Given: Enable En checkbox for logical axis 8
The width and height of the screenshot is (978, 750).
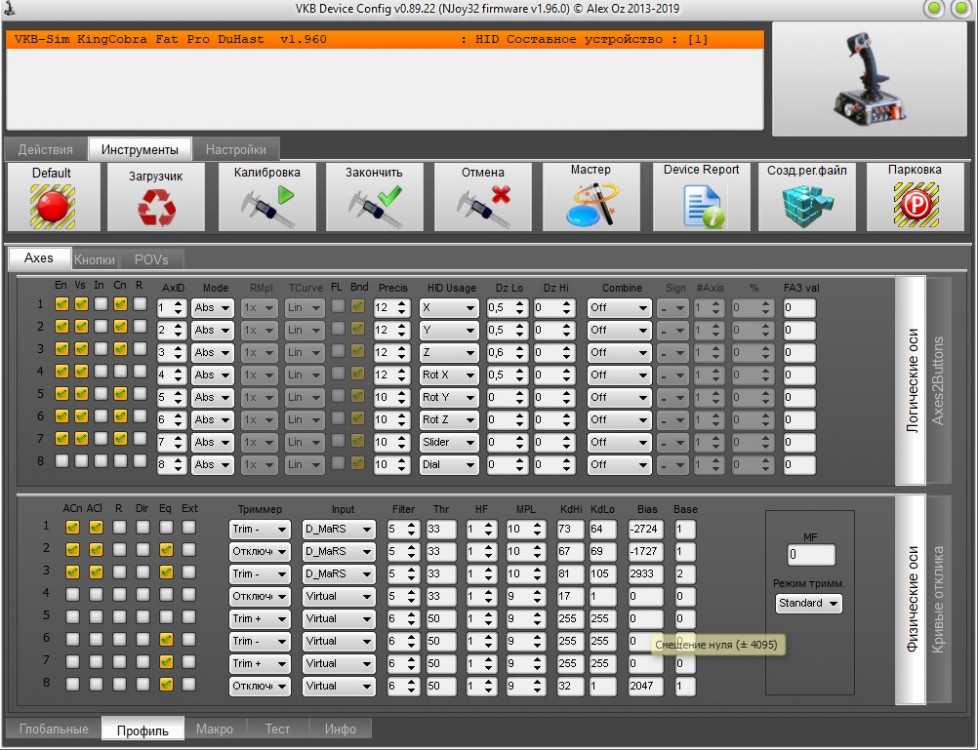Looking at the screenshot, I should pyautogui.click(x=62, y=461).
